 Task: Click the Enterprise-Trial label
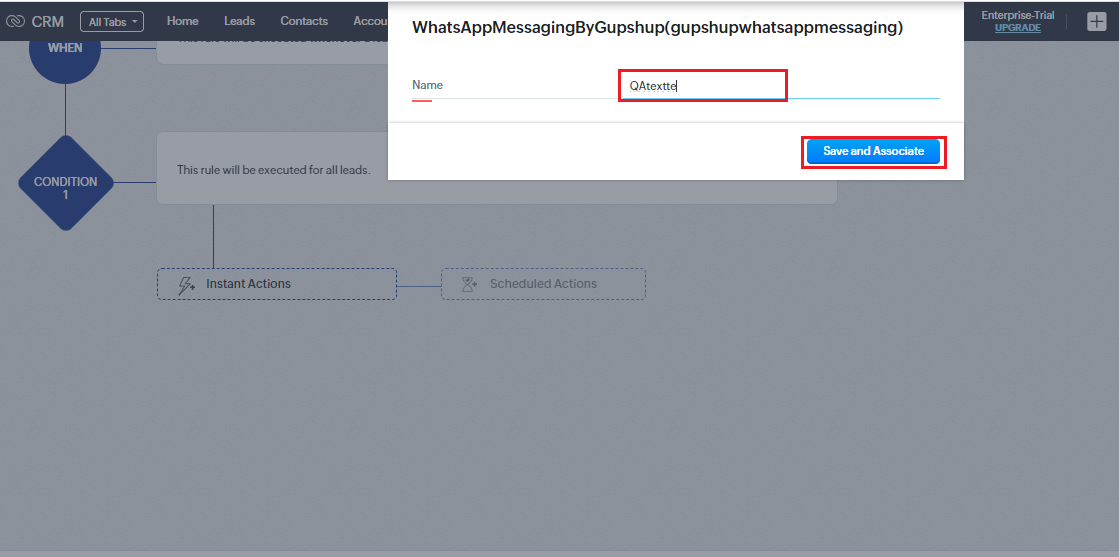pos(1018,15)
